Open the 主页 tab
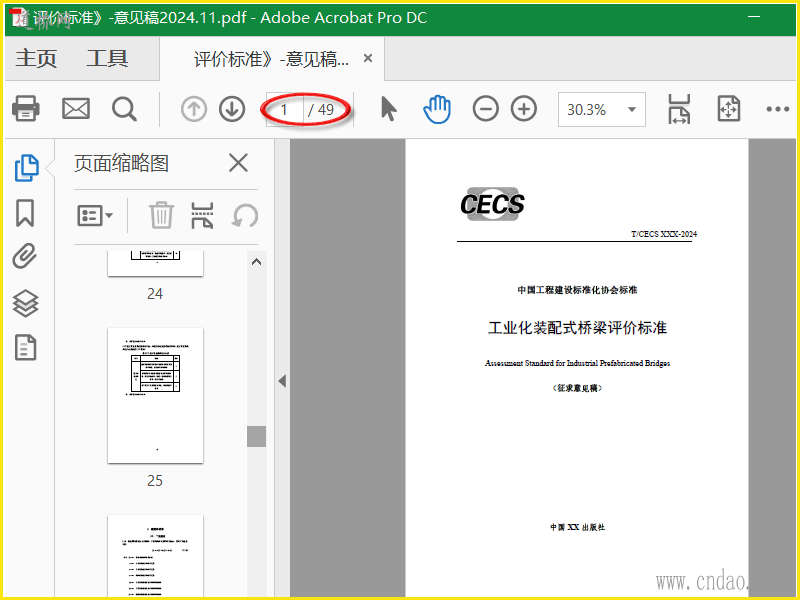800x600 pixels. click(36, 58)
